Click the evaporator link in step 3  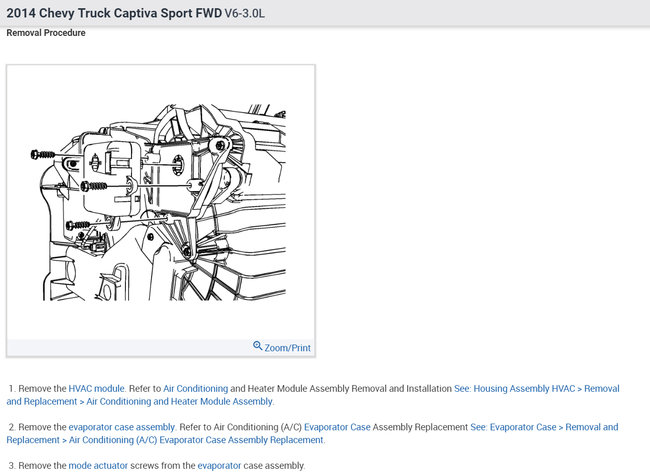click(x=219, y=465)
